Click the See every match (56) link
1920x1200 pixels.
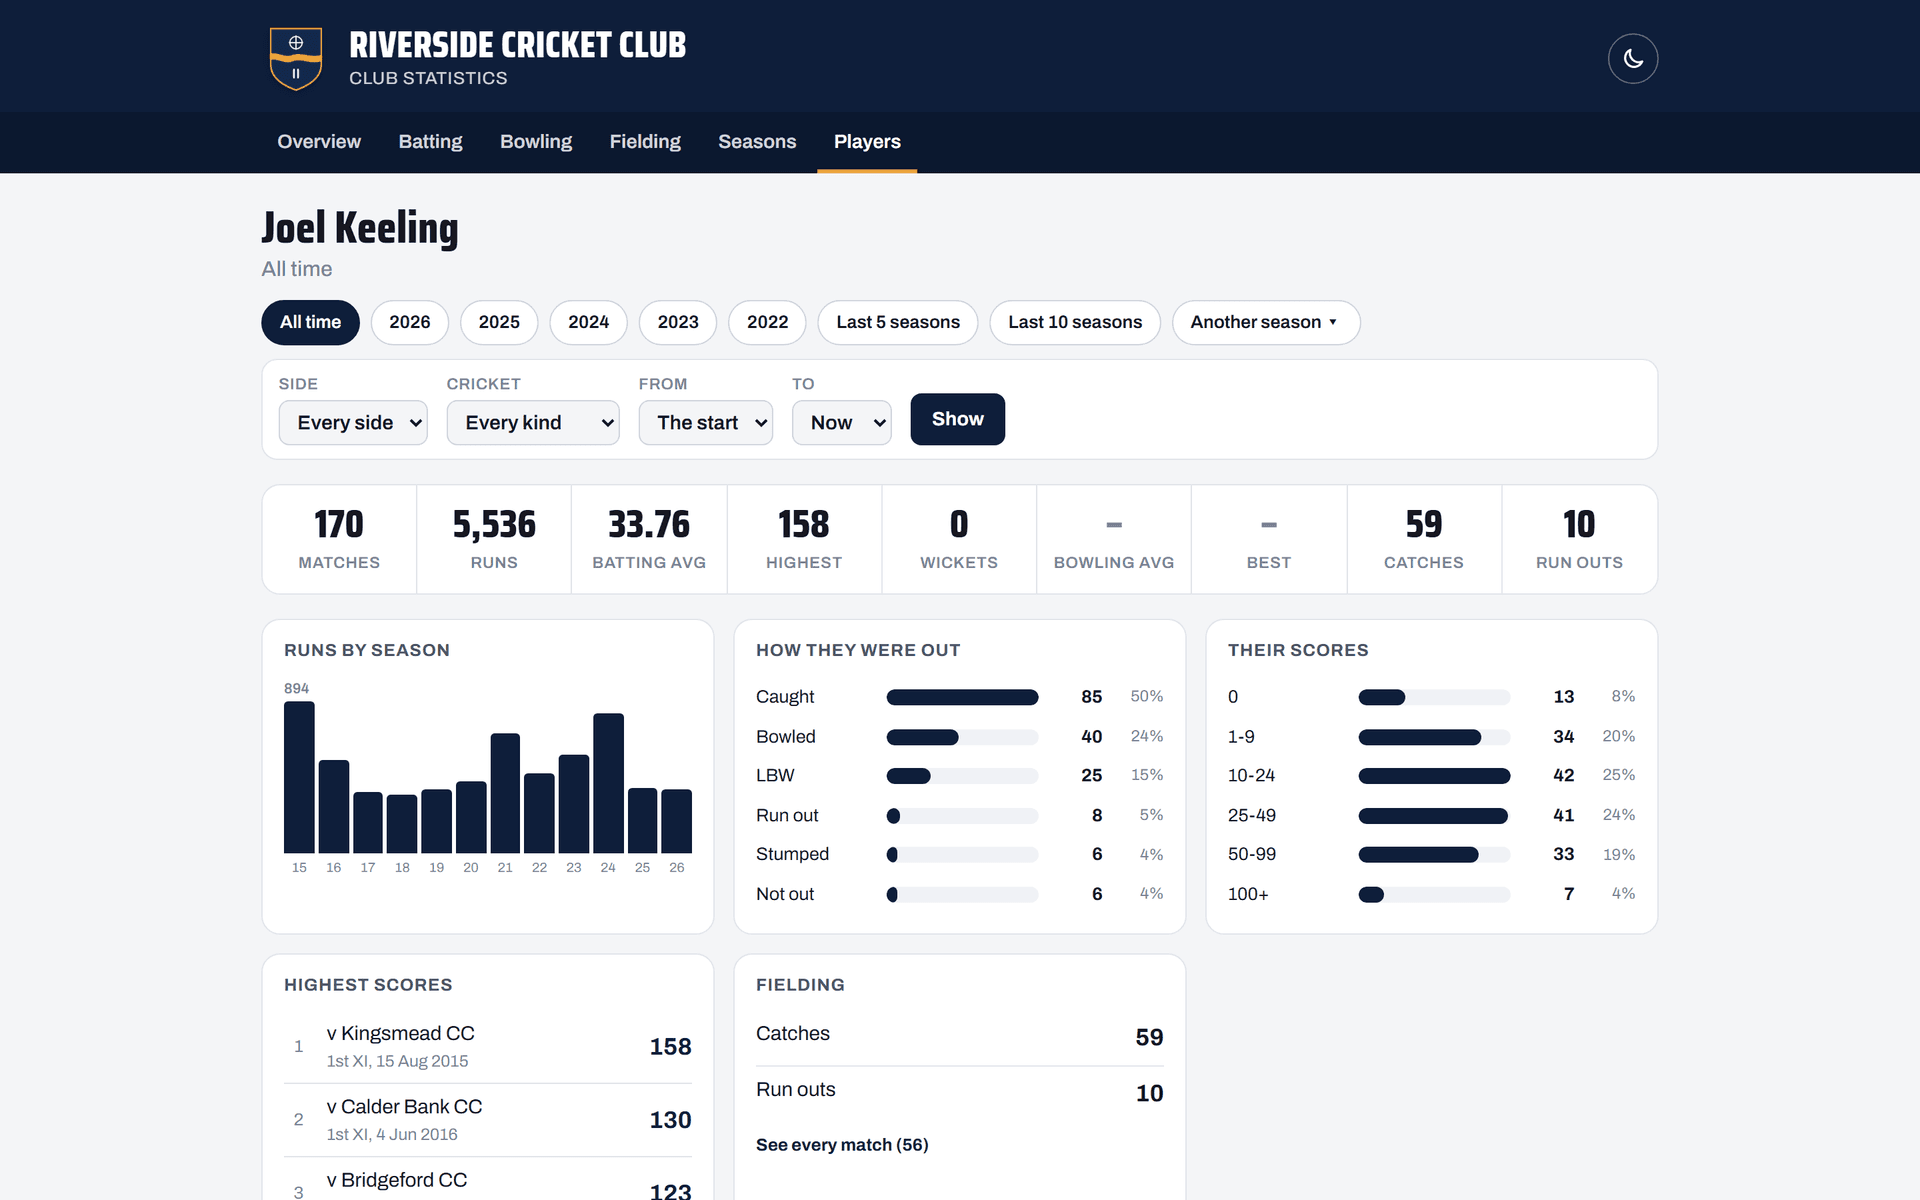pyautogui.click(x=842, y=1145)
